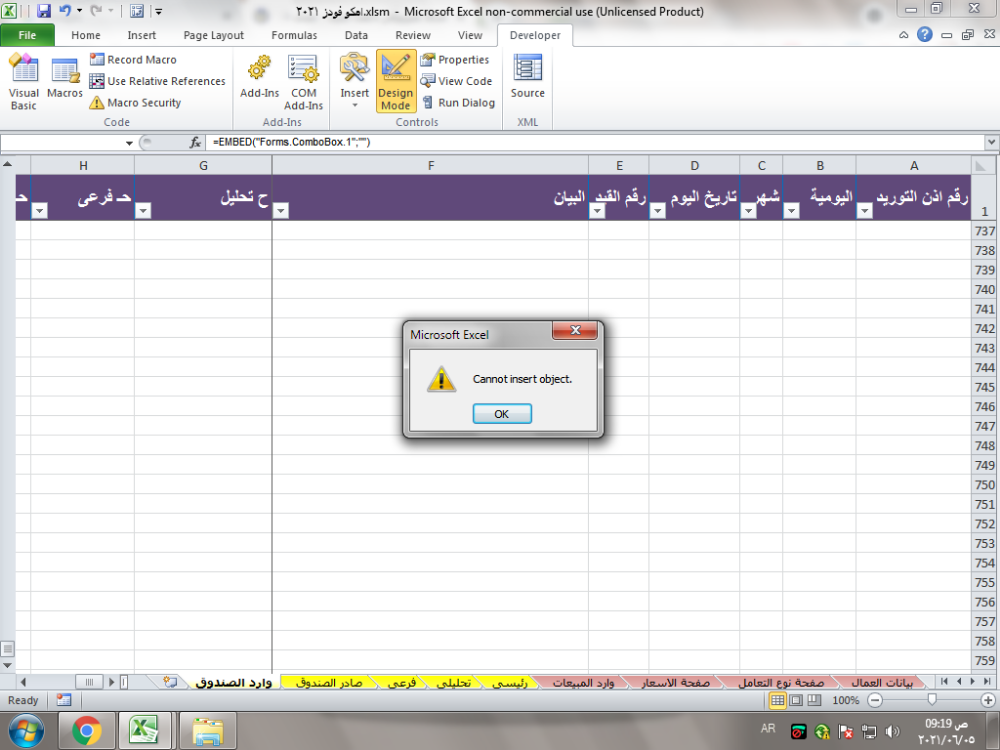Image resolution: width=1000 pixels, height=750 pixels.
Task: Open filter for ح تحليل column
Action: click(x=143, y=210)
